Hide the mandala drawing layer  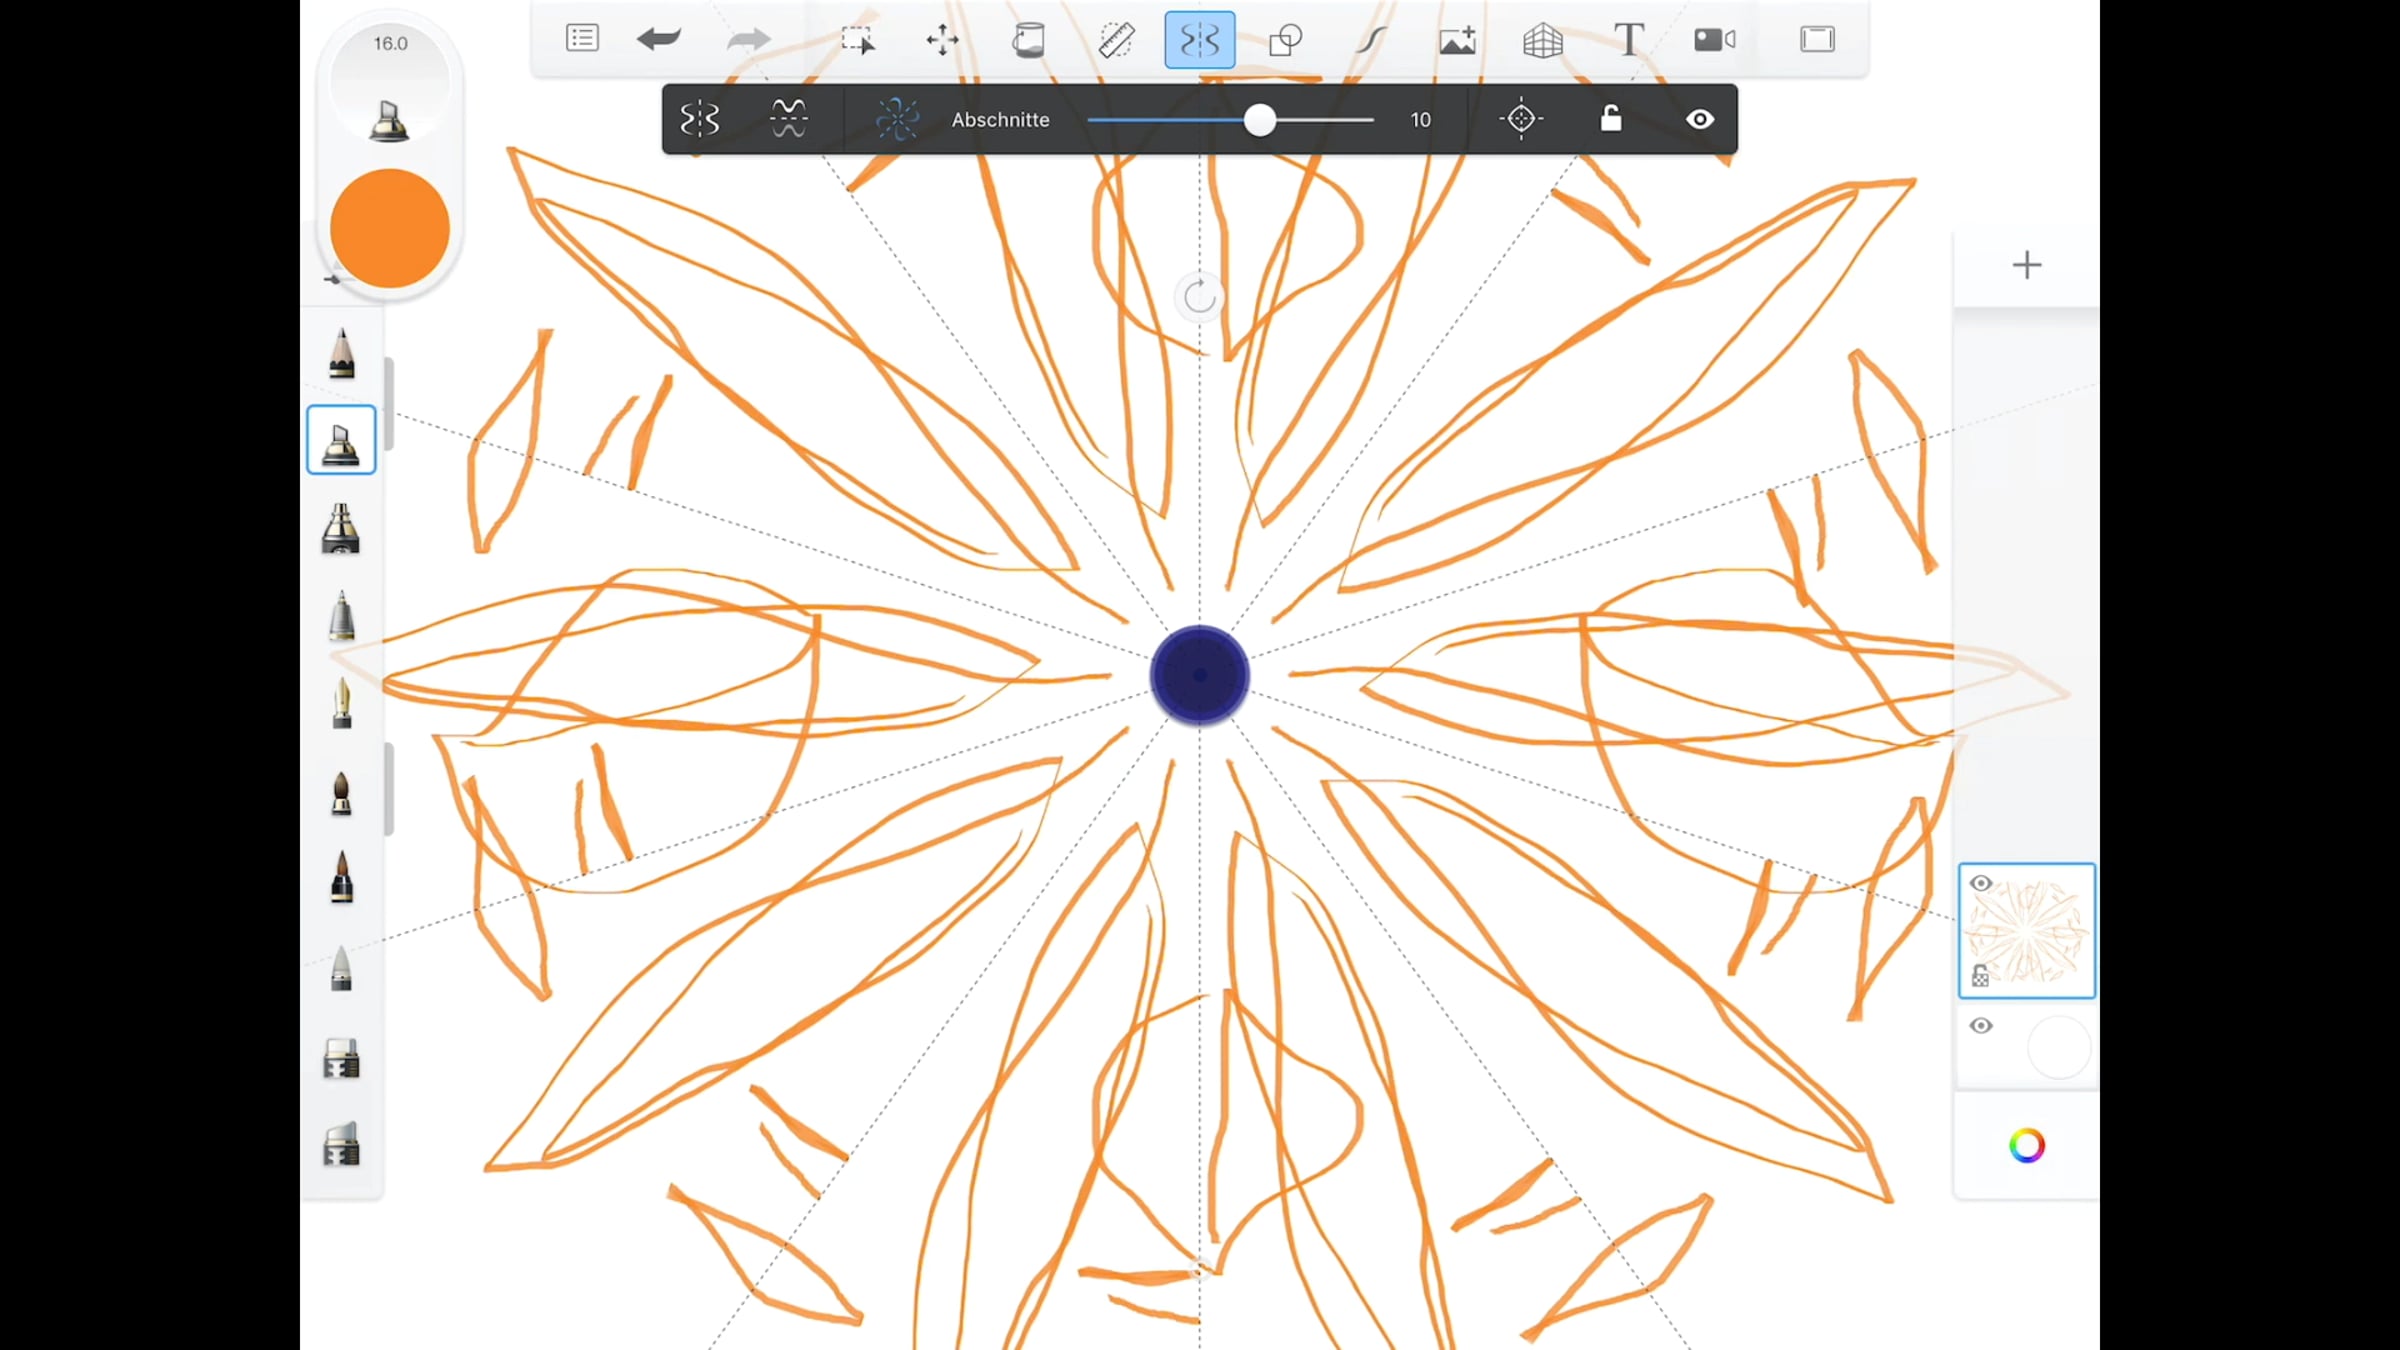click(1980, 883)
